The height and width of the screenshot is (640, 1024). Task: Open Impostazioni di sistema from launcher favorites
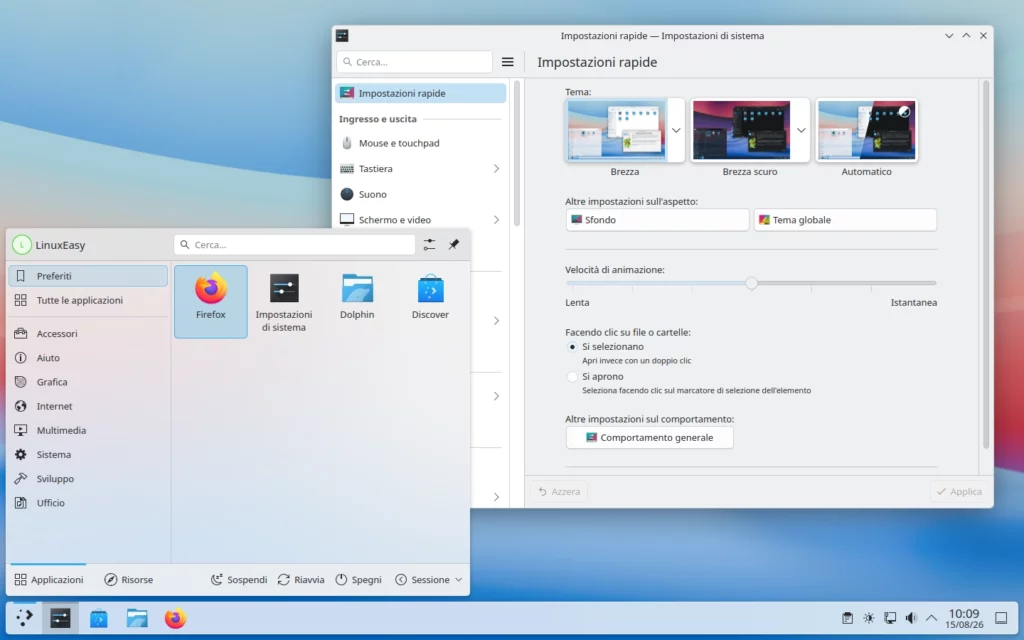coord(283,302)
